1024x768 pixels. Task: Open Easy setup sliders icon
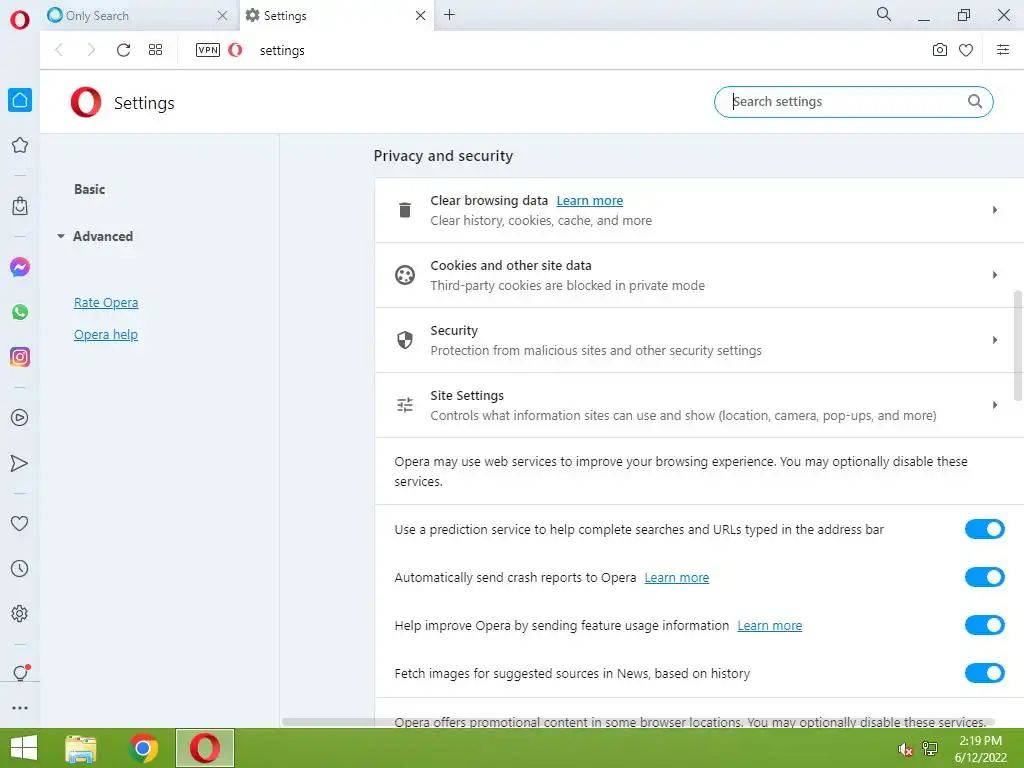(1003, 50)
